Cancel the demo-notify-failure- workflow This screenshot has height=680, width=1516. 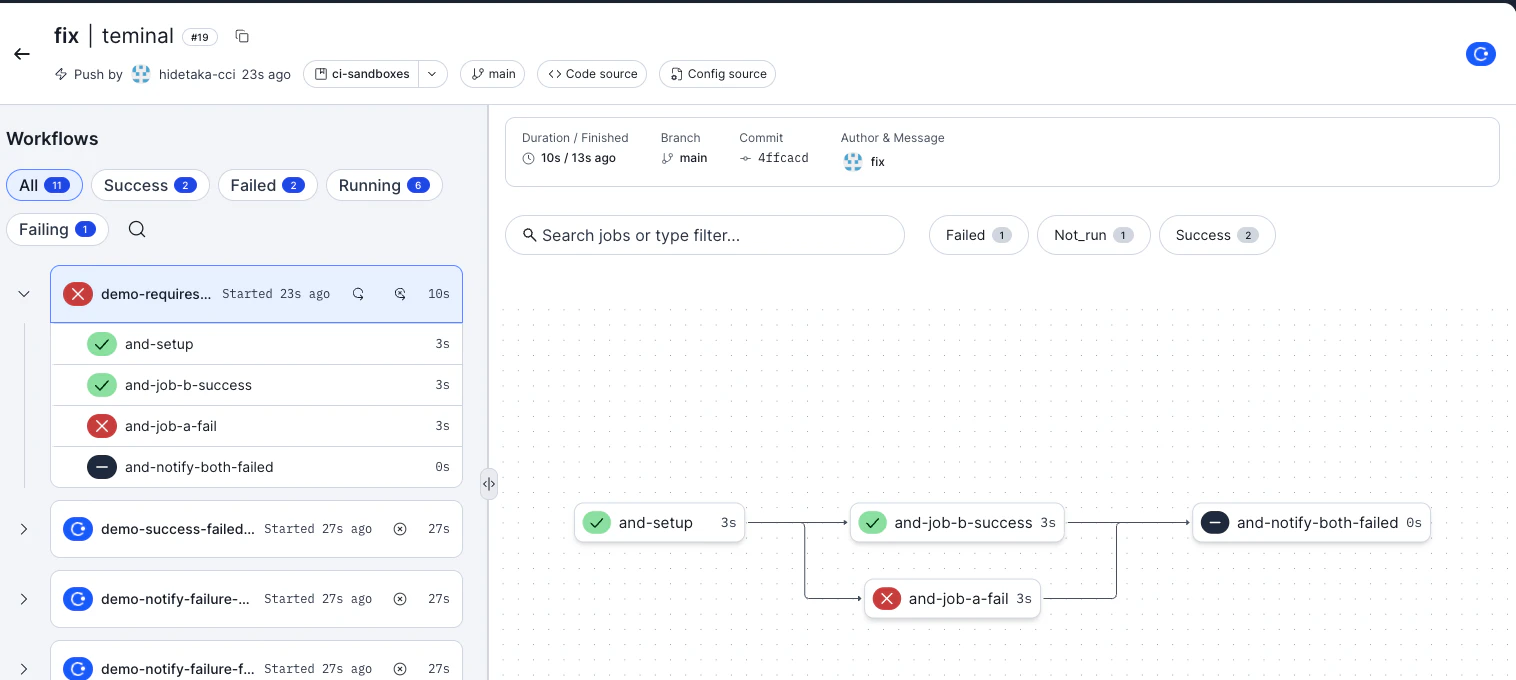(x=400, y=599)
